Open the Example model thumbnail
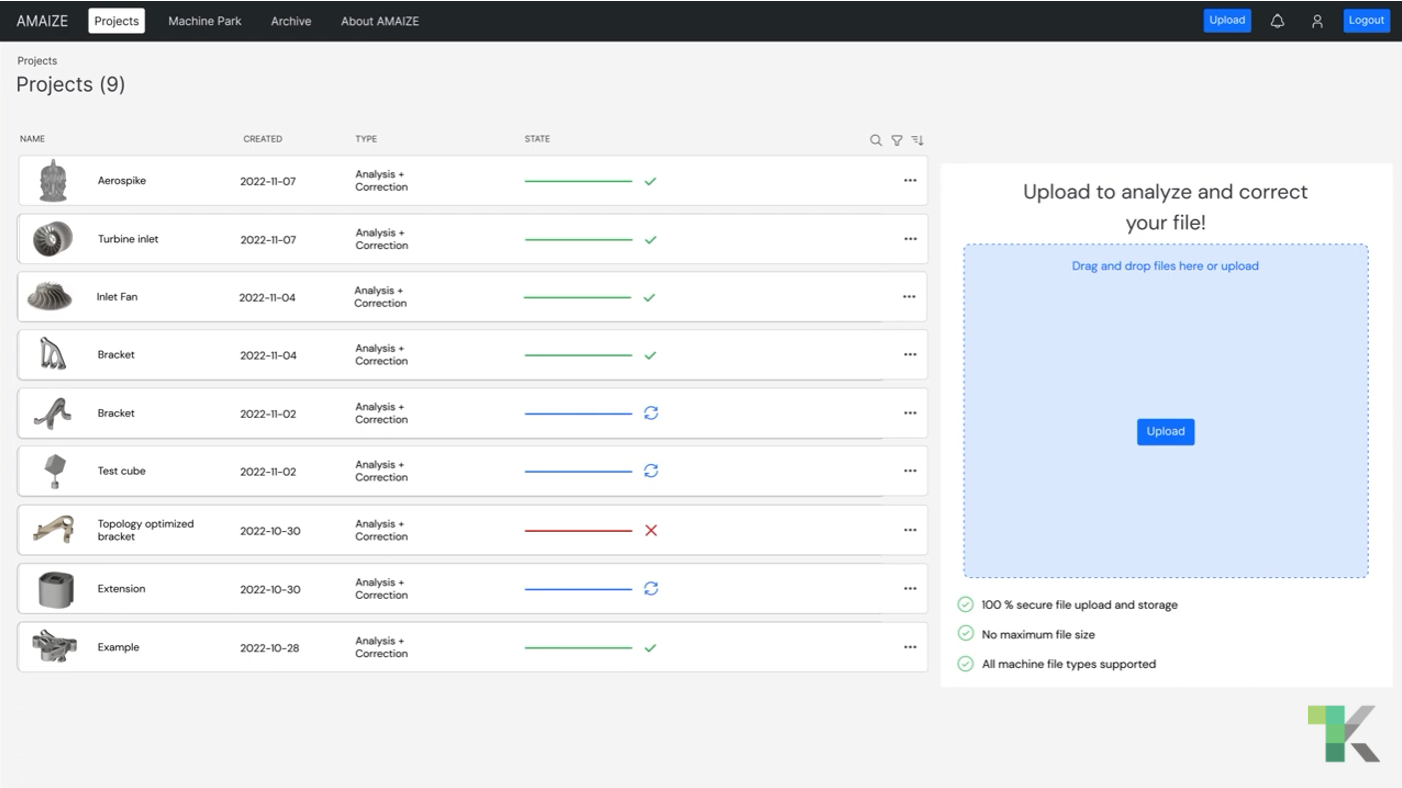 [53, 647]
